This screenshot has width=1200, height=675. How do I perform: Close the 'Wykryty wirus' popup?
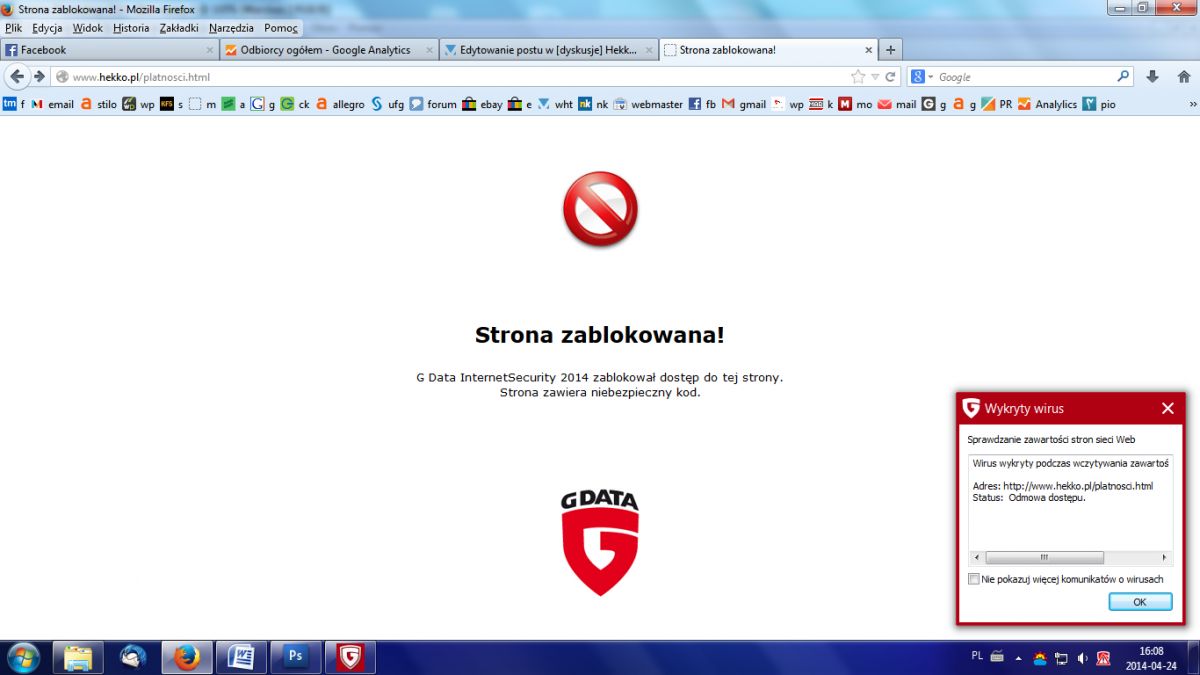pyautogui.click(x=1167, y=408)
